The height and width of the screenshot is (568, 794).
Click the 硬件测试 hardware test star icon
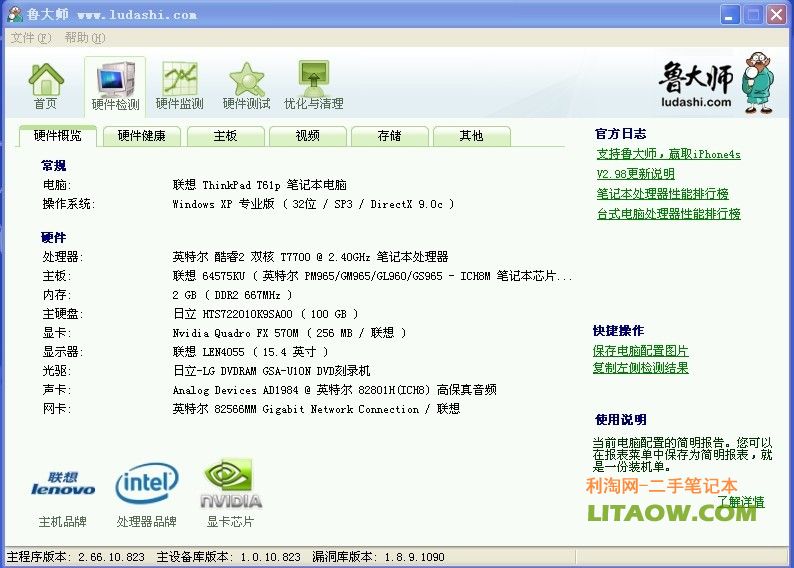click(x=246, y=84)
